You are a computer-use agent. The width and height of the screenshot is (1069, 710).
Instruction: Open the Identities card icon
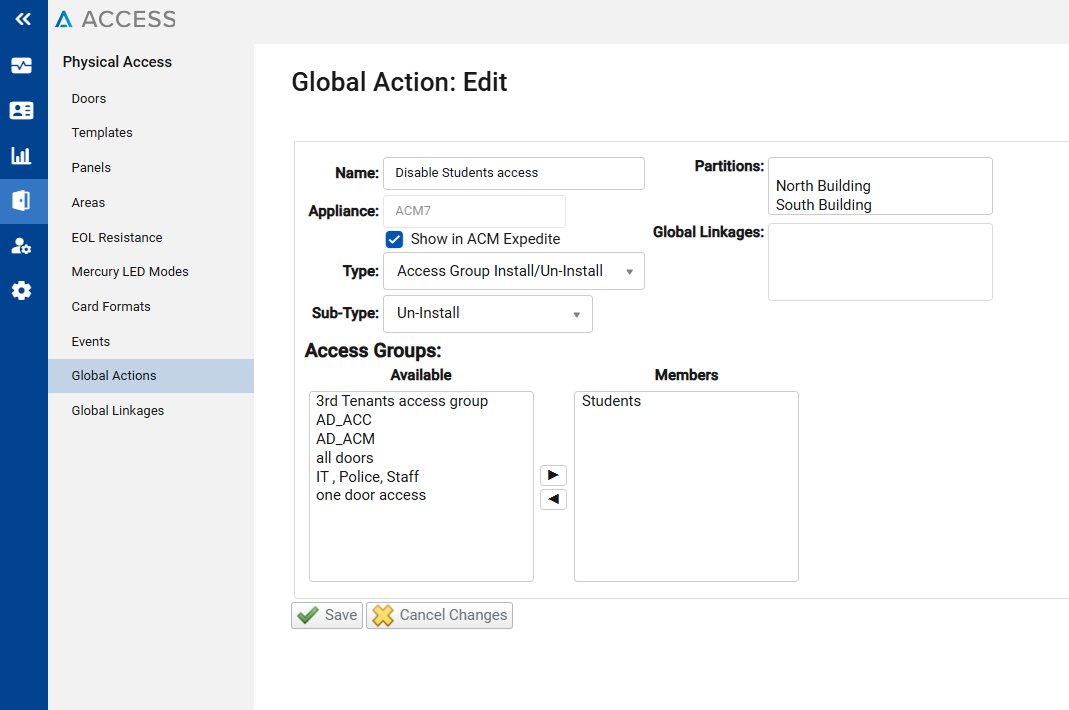pyautogui.click(x=22, y=110)
